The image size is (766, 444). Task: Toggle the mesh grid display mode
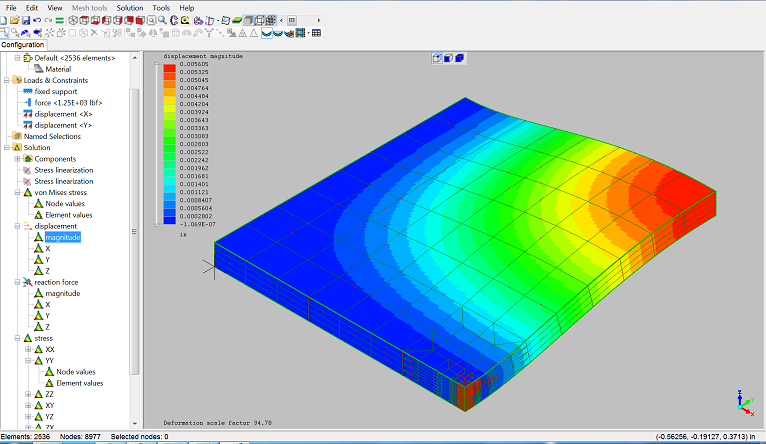click(271, 21)
